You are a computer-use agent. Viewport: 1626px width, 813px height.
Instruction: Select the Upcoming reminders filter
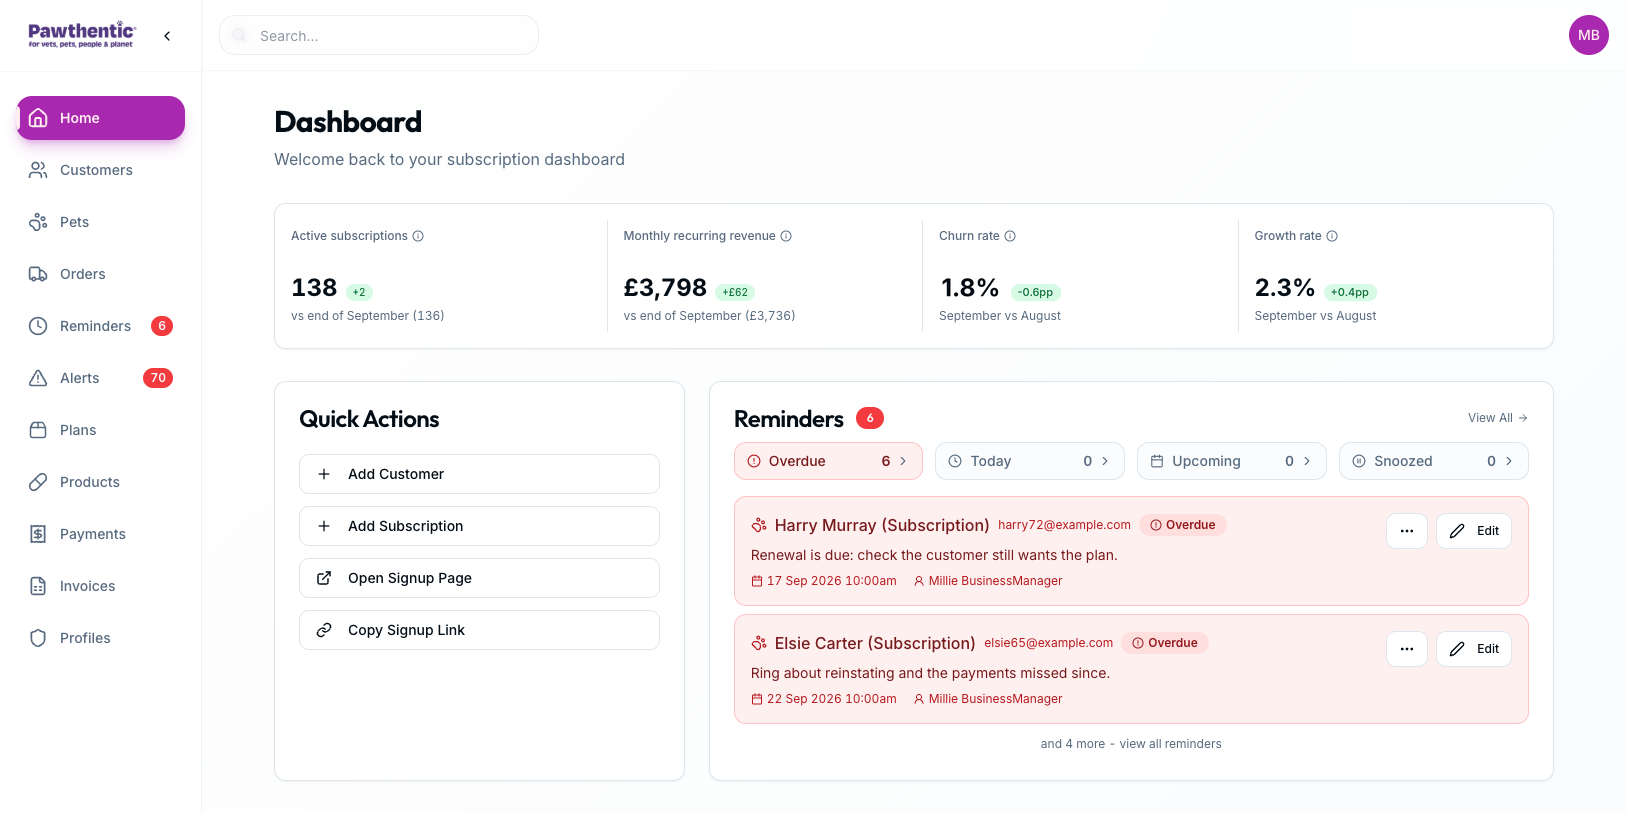pos(1232,461)
